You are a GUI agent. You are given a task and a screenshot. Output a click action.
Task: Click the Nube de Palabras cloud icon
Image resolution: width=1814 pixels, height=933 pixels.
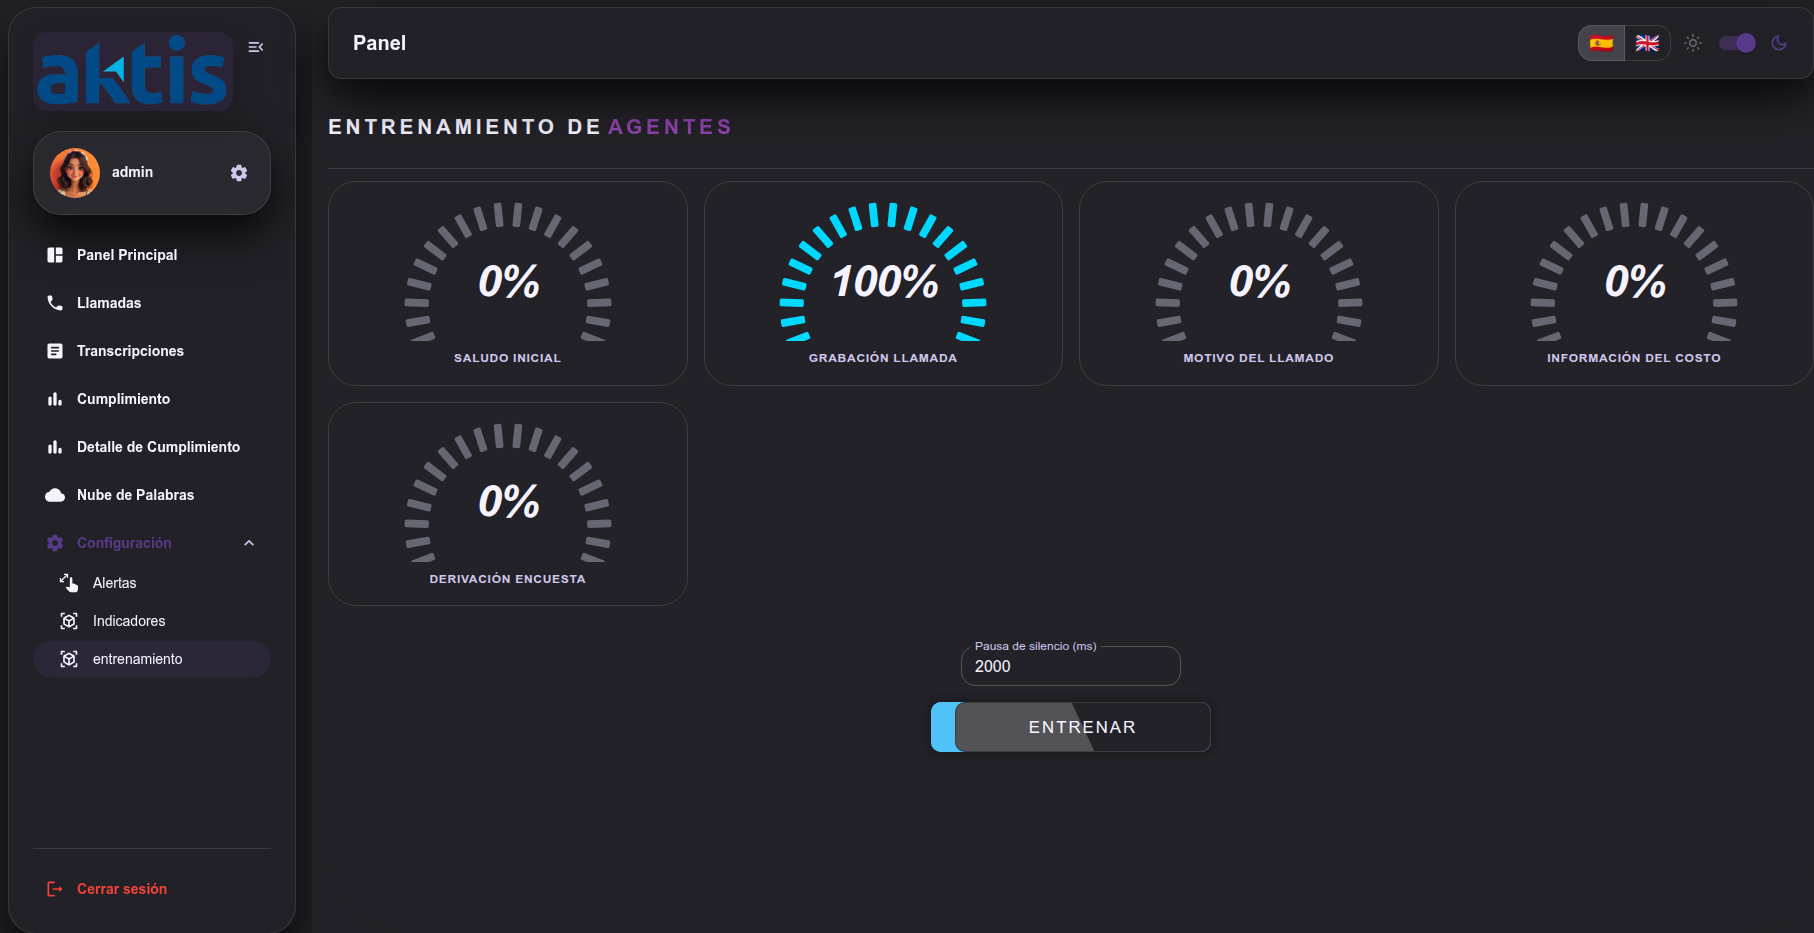[x=55, y=495]
